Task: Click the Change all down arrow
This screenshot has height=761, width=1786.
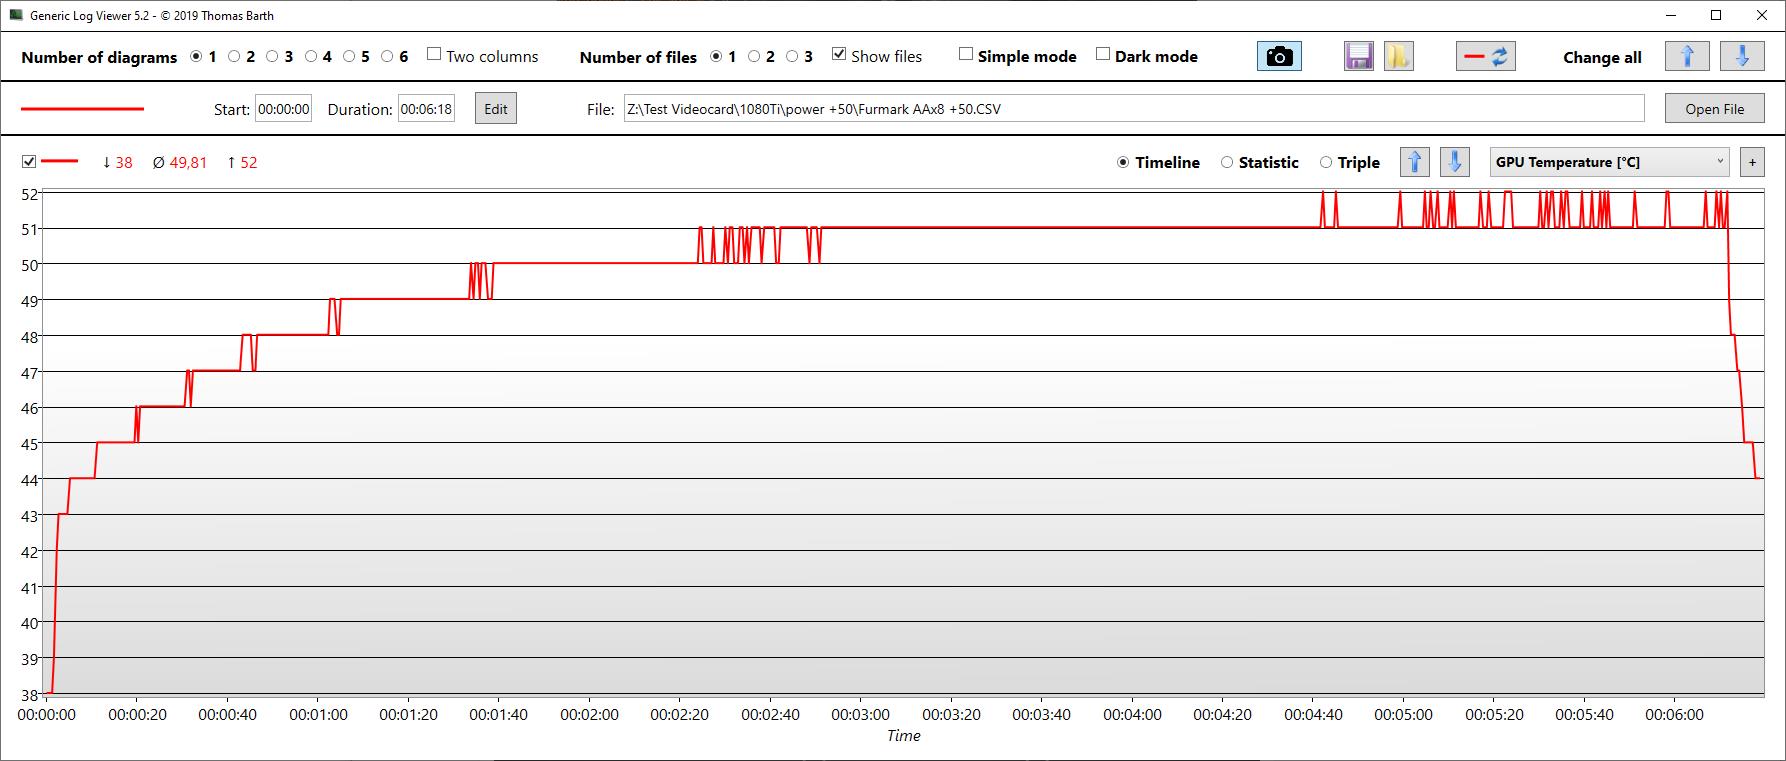Action: (x=1742, y=57)
